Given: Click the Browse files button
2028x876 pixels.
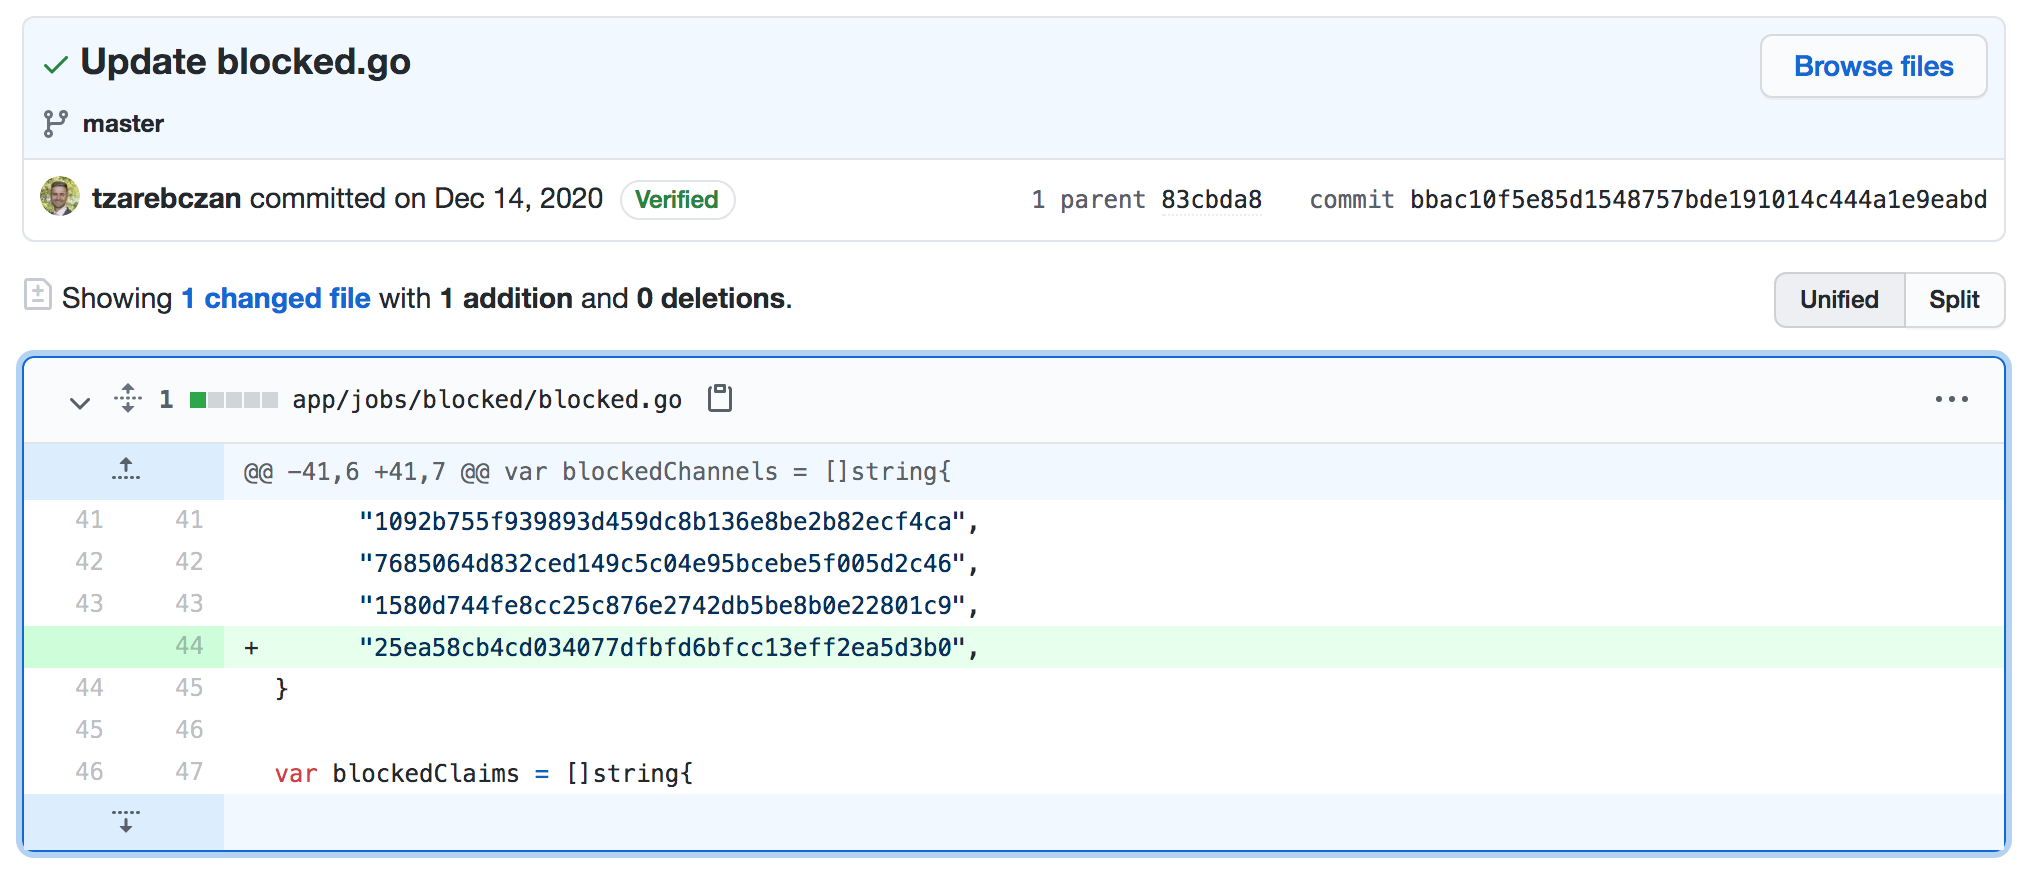Looking at the screenshot, I should click(1873, 66).
